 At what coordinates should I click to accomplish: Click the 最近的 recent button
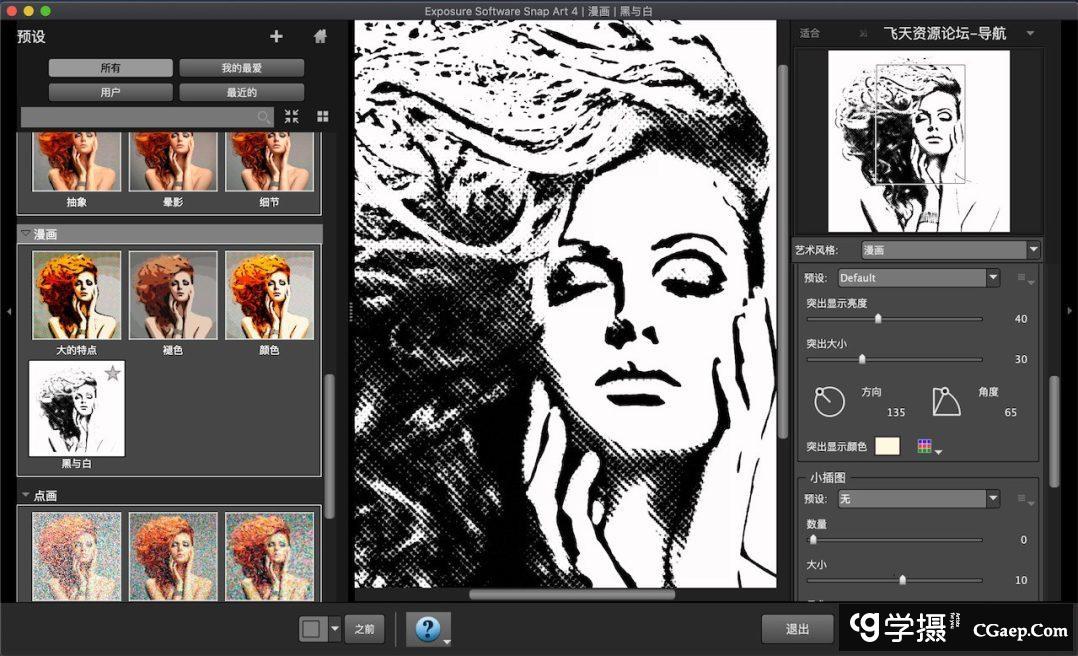tap(241, 92)
